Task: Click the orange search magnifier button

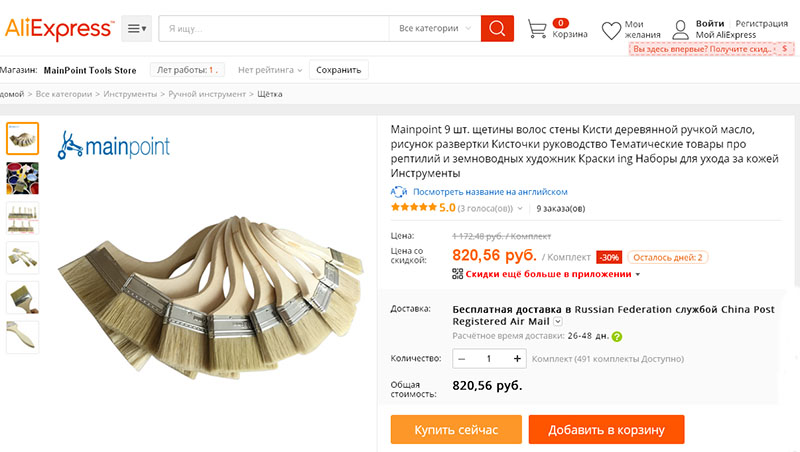Action: (x=497, y=28)
